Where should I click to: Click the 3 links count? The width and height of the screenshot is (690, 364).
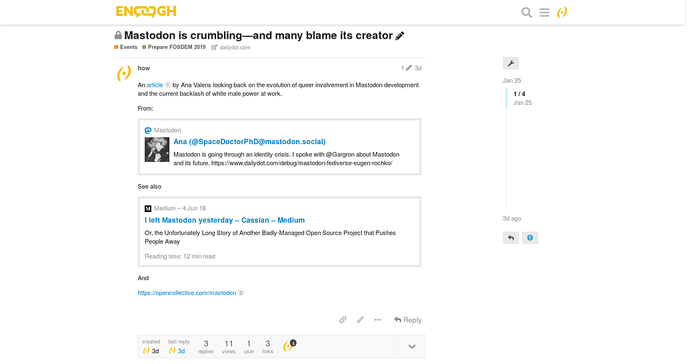click(268, 346)
